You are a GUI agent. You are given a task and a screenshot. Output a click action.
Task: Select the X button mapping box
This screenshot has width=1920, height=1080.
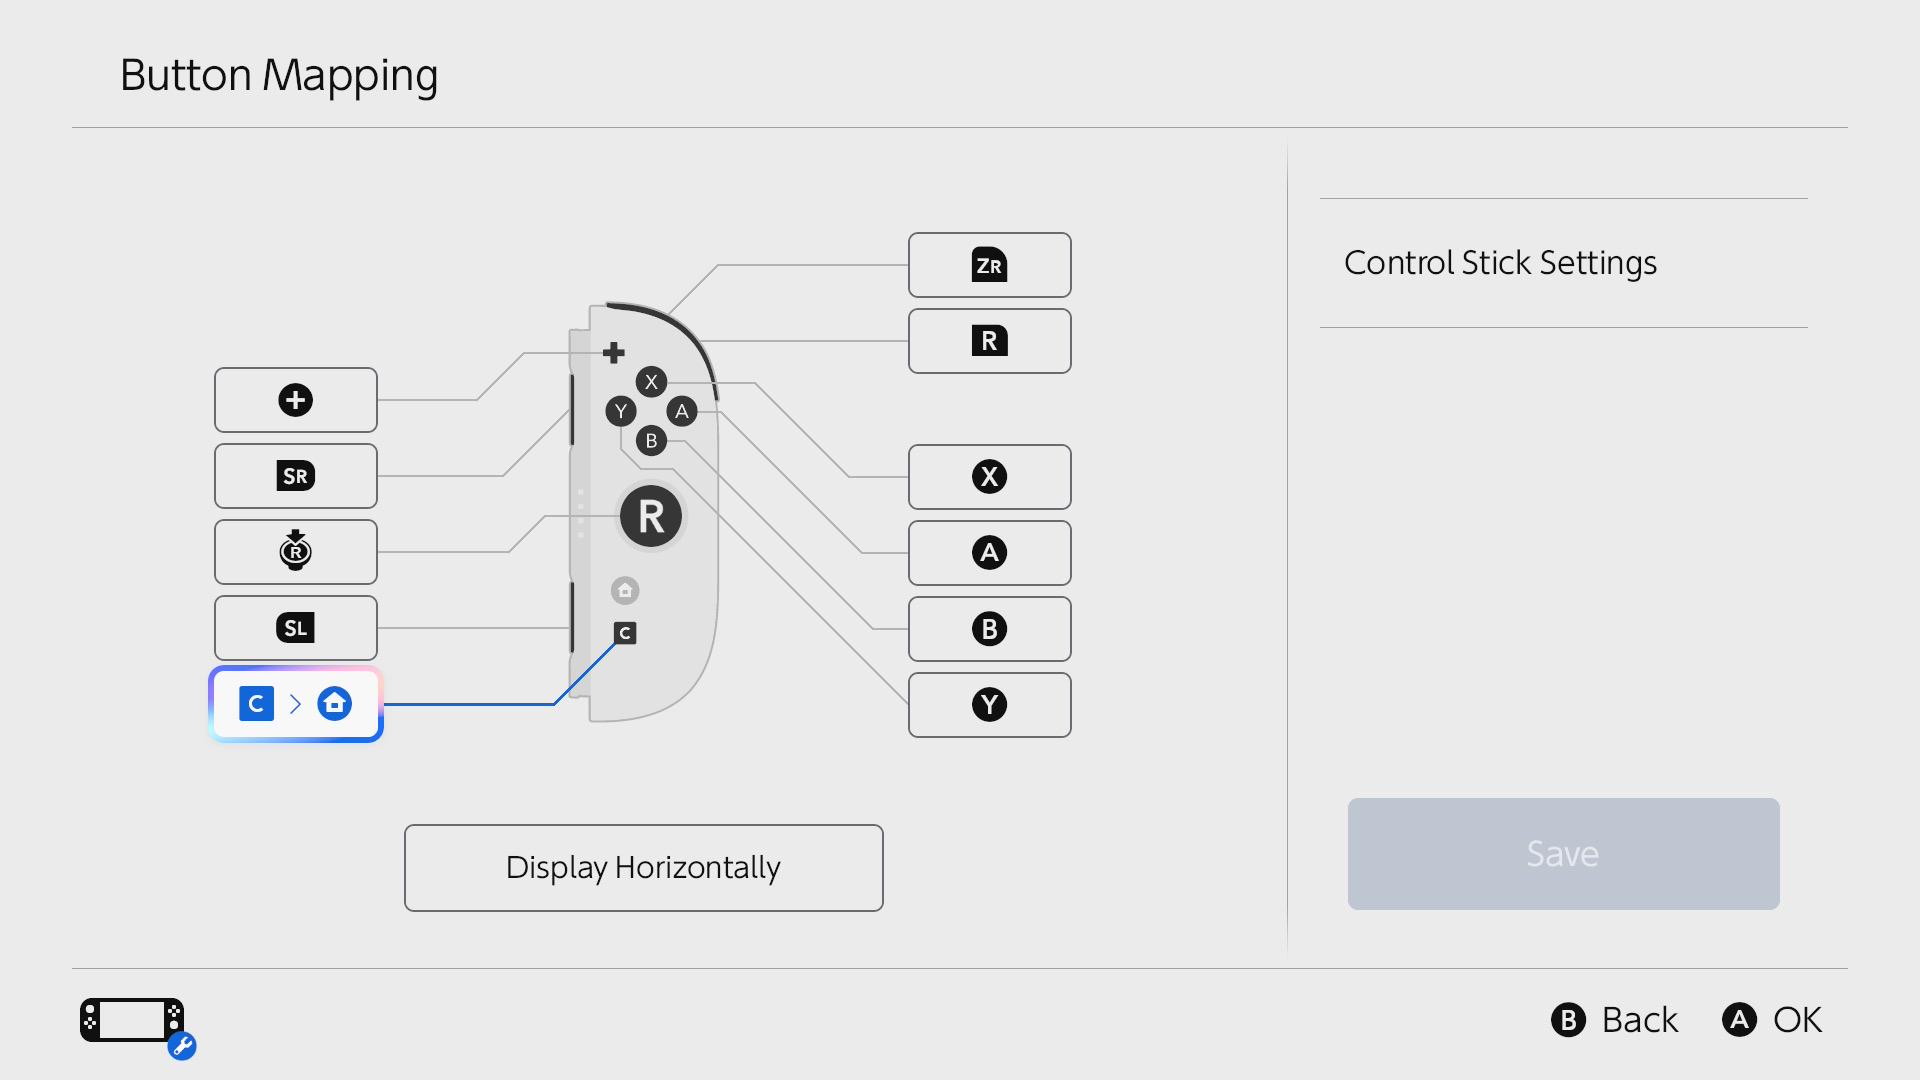pyautogui.click(x=989, y=477)
